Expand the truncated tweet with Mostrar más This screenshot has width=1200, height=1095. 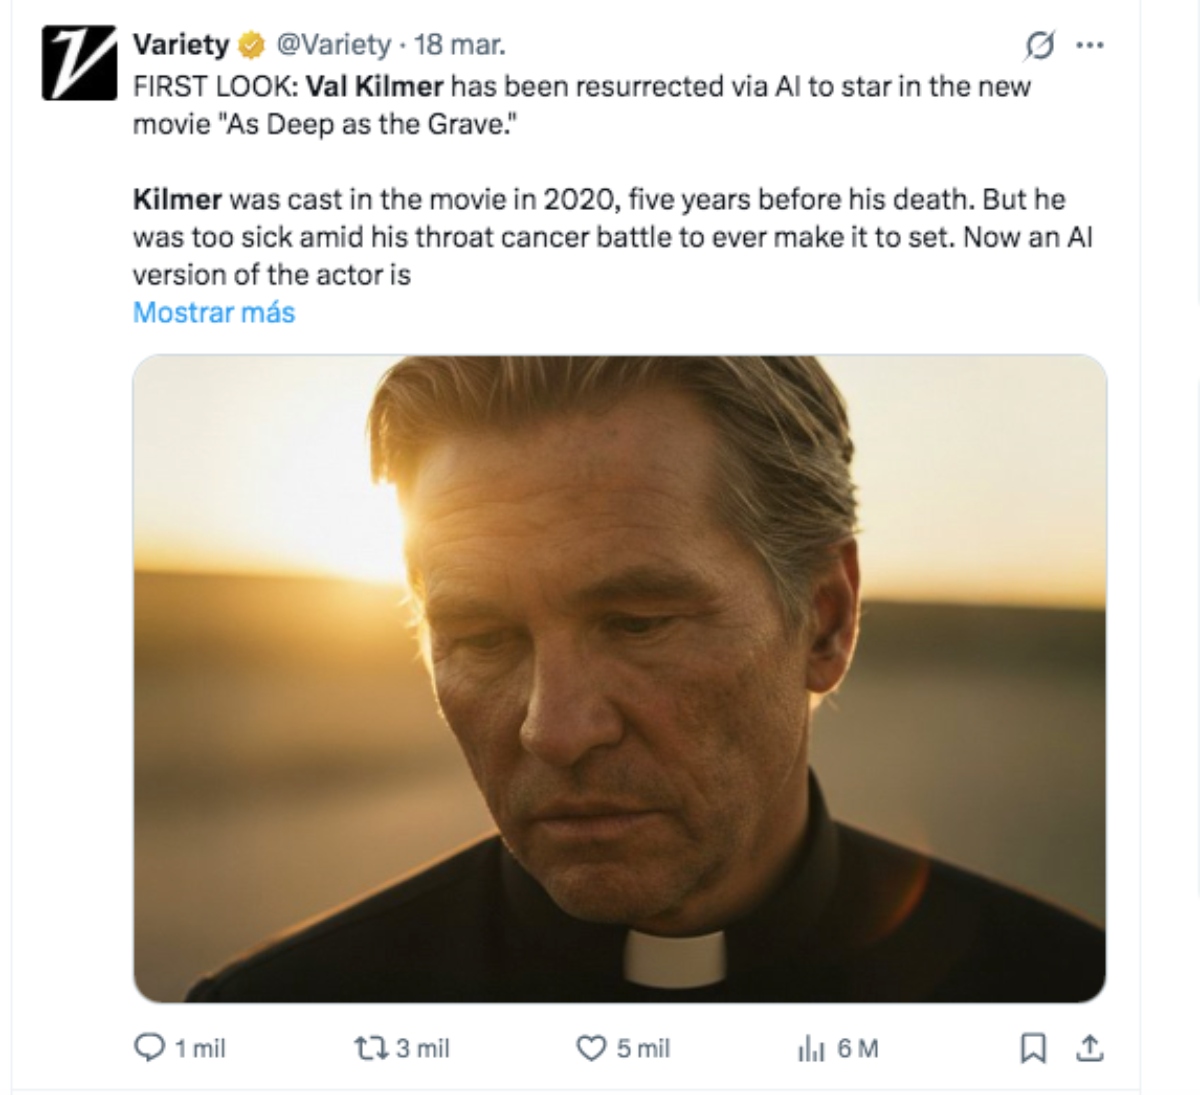212,312
